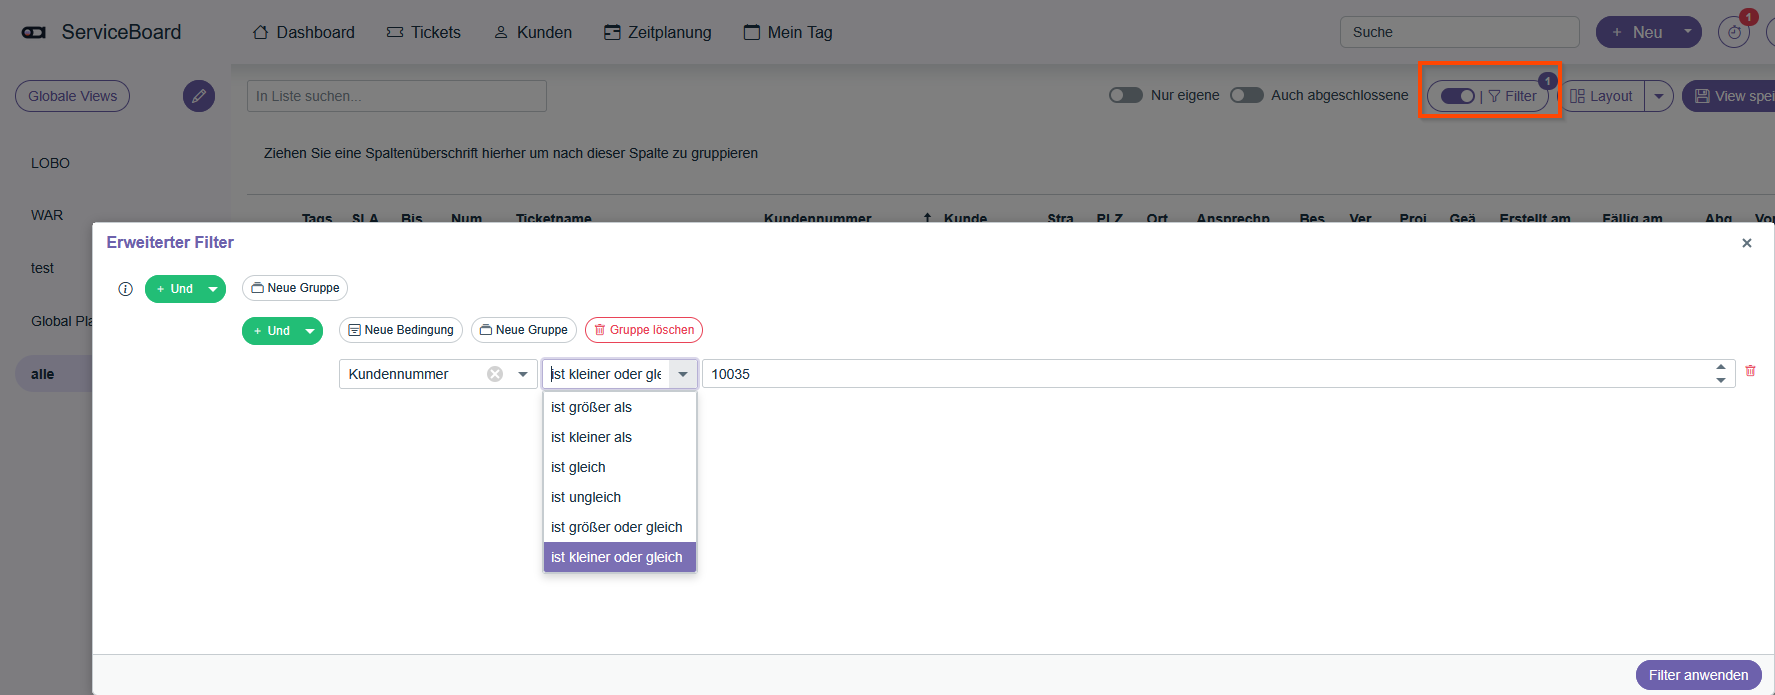1775x695 pixels.
Task: Delete the condition with the red trash icon
Action: pos(1750,371)
